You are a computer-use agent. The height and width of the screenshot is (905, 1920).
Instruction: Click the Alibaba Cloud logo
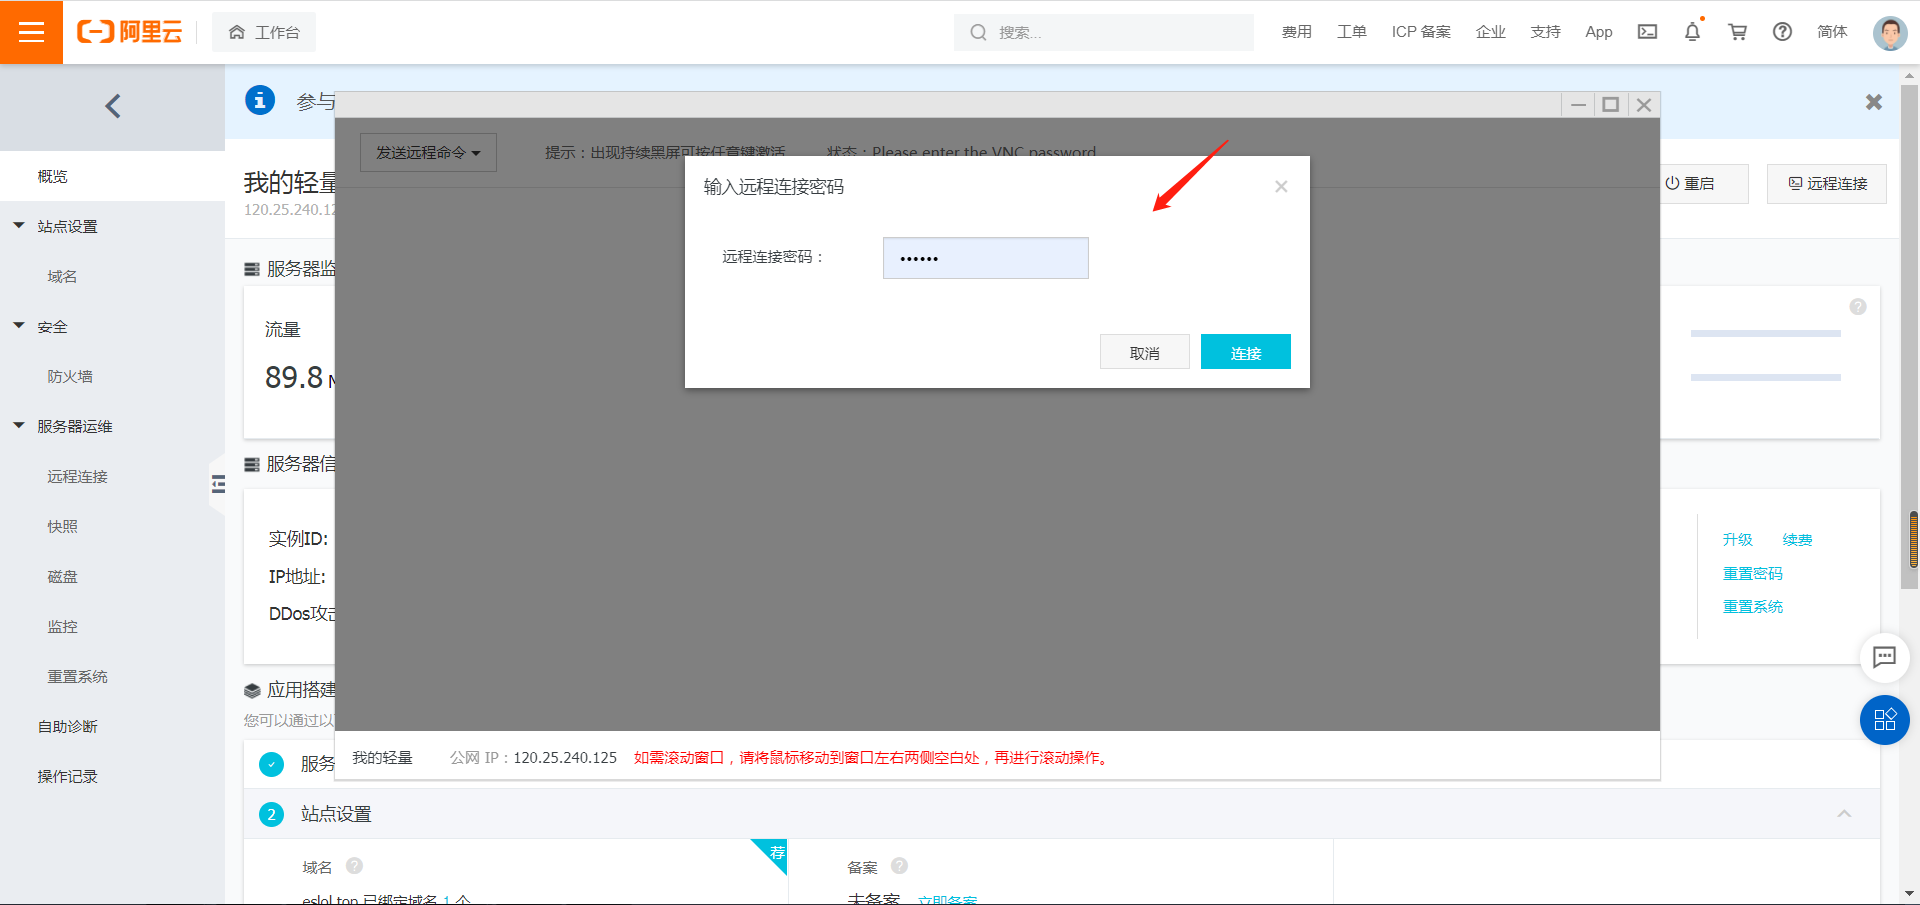[x=130, y=32]
